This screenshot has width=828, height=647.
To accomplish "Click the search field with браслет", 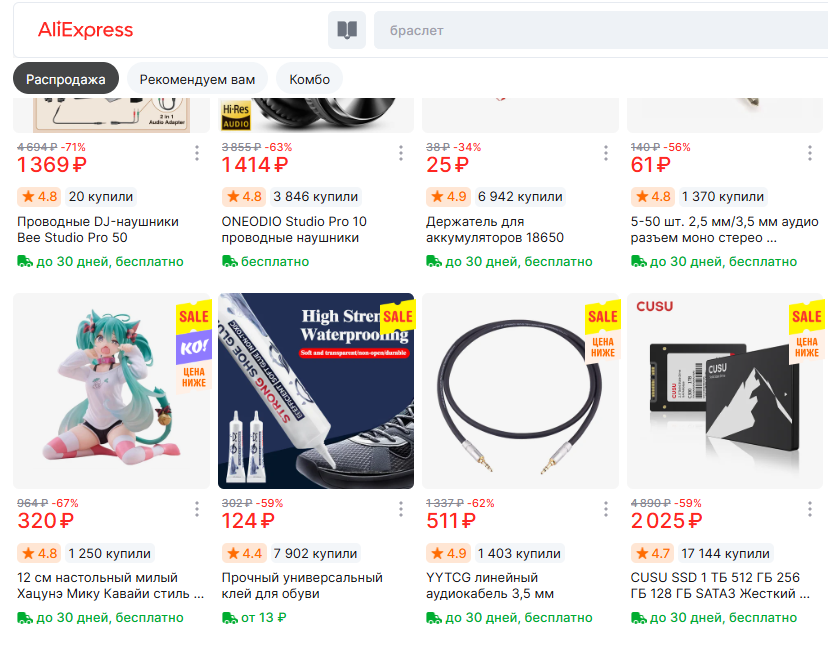I will click(x=600, y=30).
